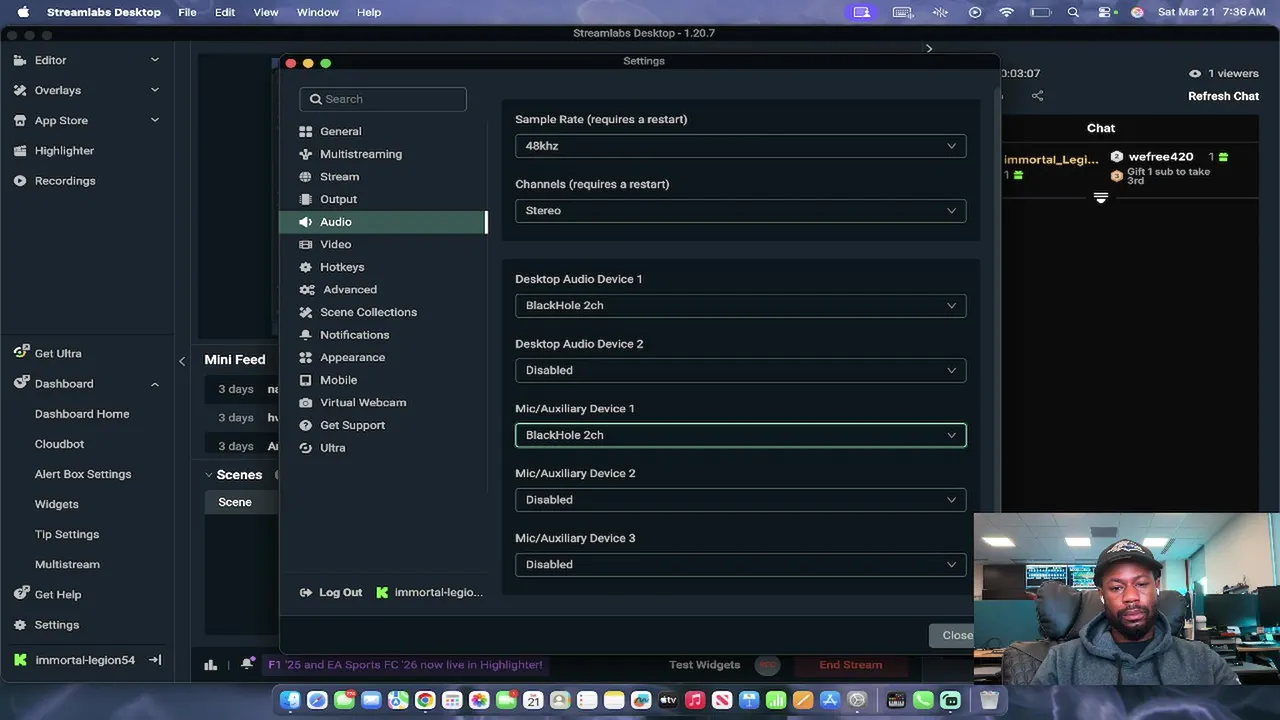Open Alert Box Settings link
Screen dimensions: 1280x720
(x=83, y=474)
